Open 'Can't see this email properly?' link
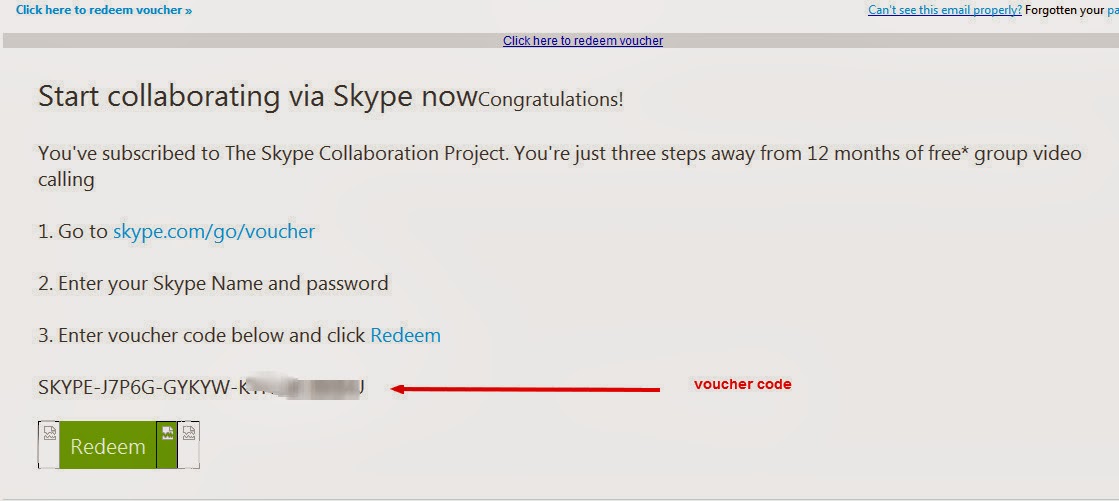The image size is (1119, 501). 945,10
